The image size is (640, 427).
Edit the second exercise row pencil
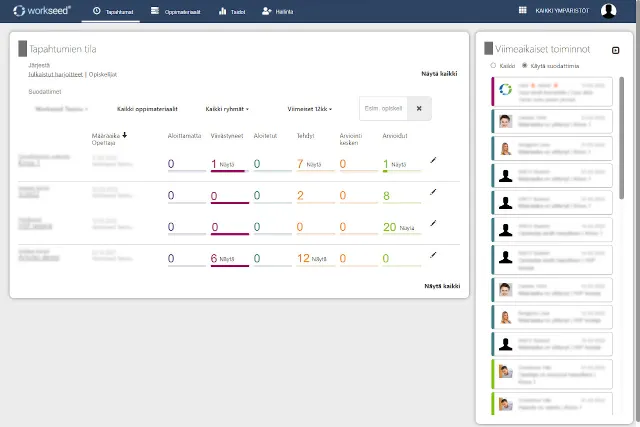(x=433, y=191)
